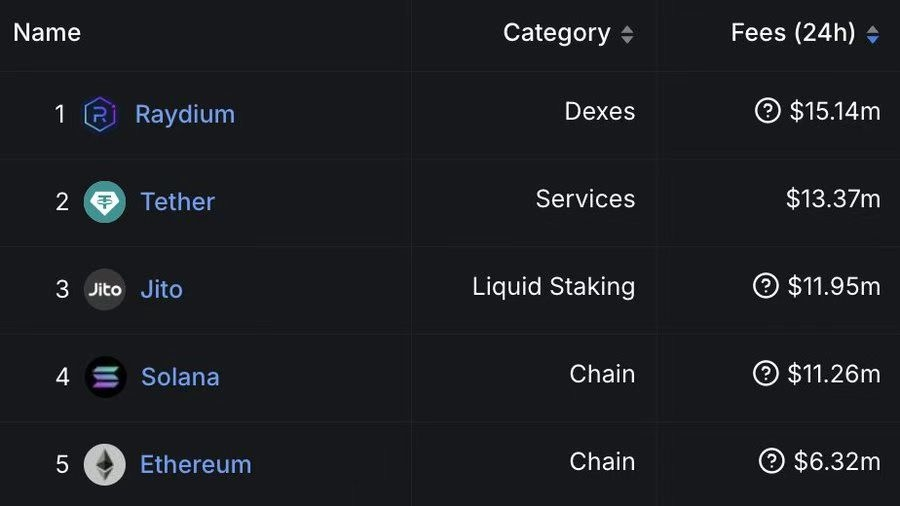Click the Raydium hexagon logo icon
Viewport: 900px width, 506px height.
tap(100, 114)
